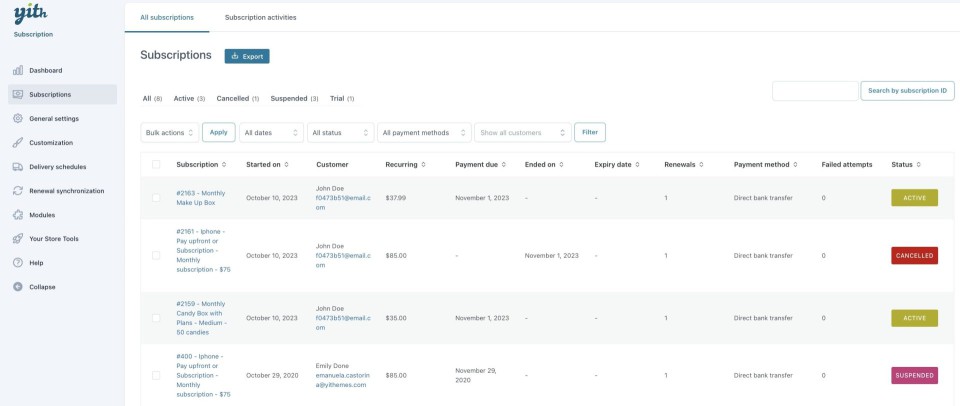Image resolution: width=960 pixels, height=406 pixels.
Task: Click the red Cancelled status badge
Action: [x=914, y=256]
